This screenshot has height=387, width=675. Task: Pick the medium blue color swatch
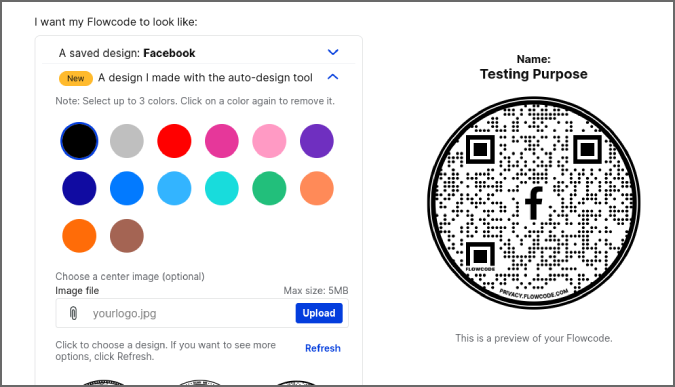point(127,188)
